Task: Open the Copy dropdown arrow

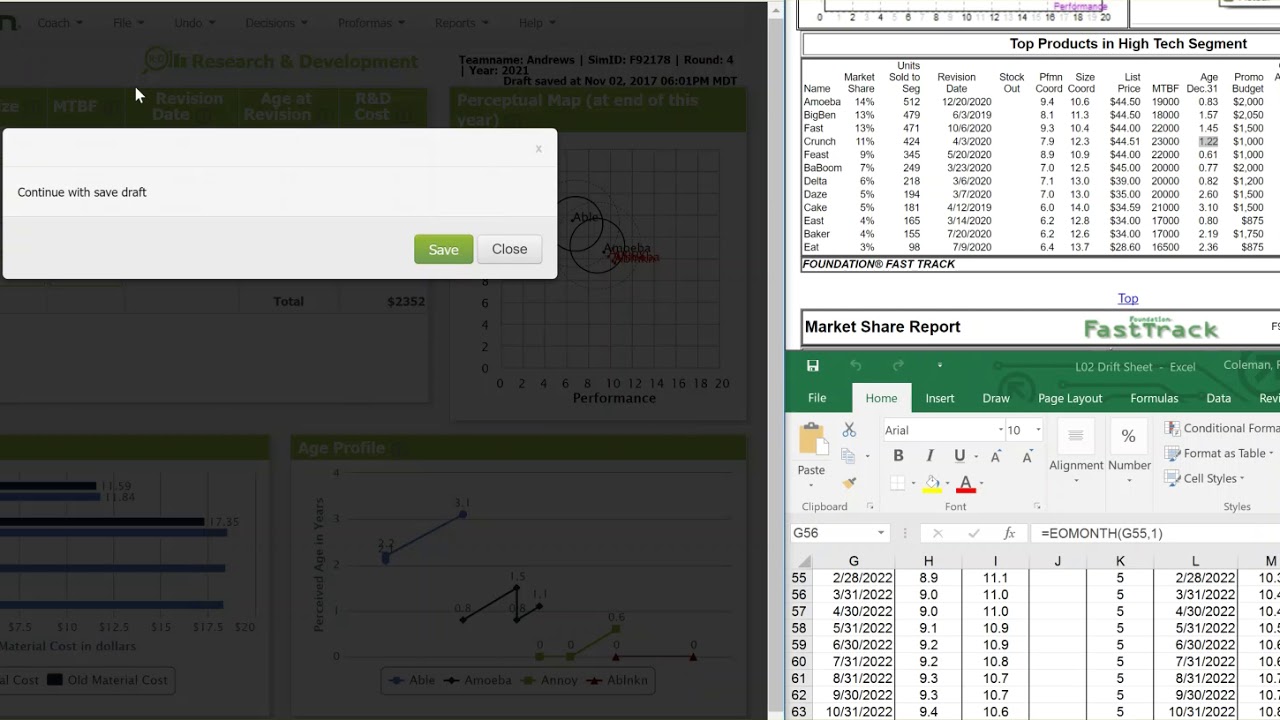Action: [x=866, y=456]
